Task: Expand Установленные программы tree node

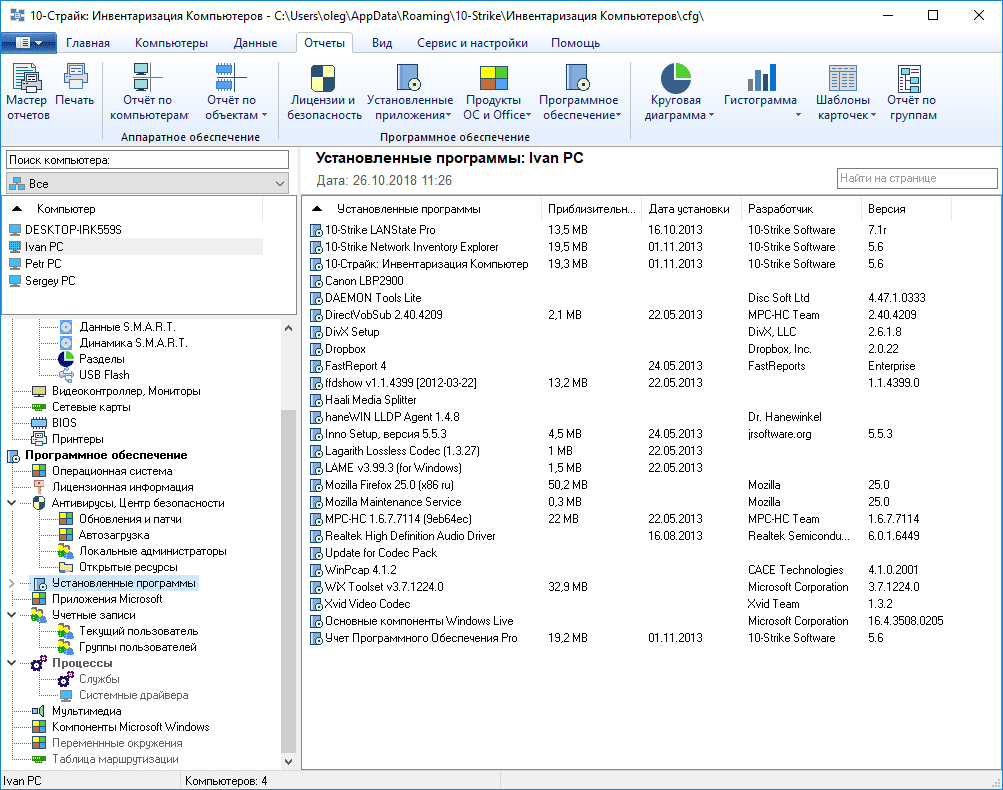Action: [12, 583]
